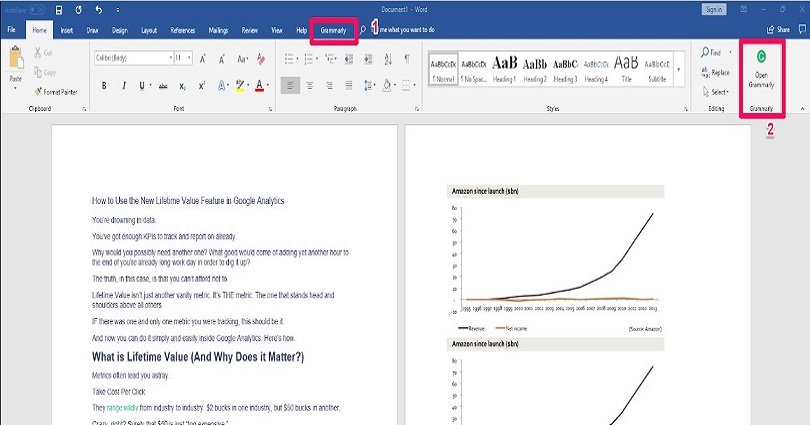Select the Normal style
The height and width of the screenshot is (425, 810).
click(443, 69)
